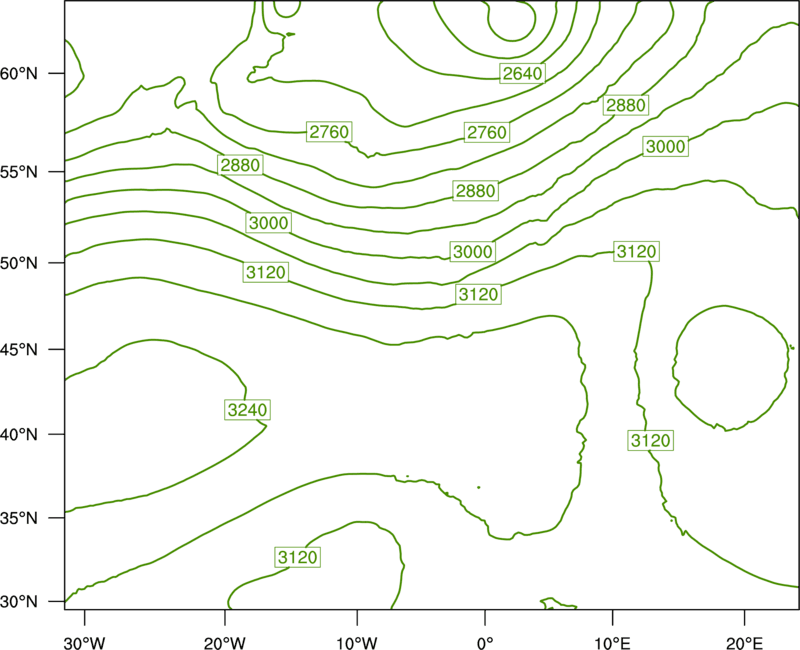
Task: Select the 40°N latitude axis label
Action: coord(19,435)
